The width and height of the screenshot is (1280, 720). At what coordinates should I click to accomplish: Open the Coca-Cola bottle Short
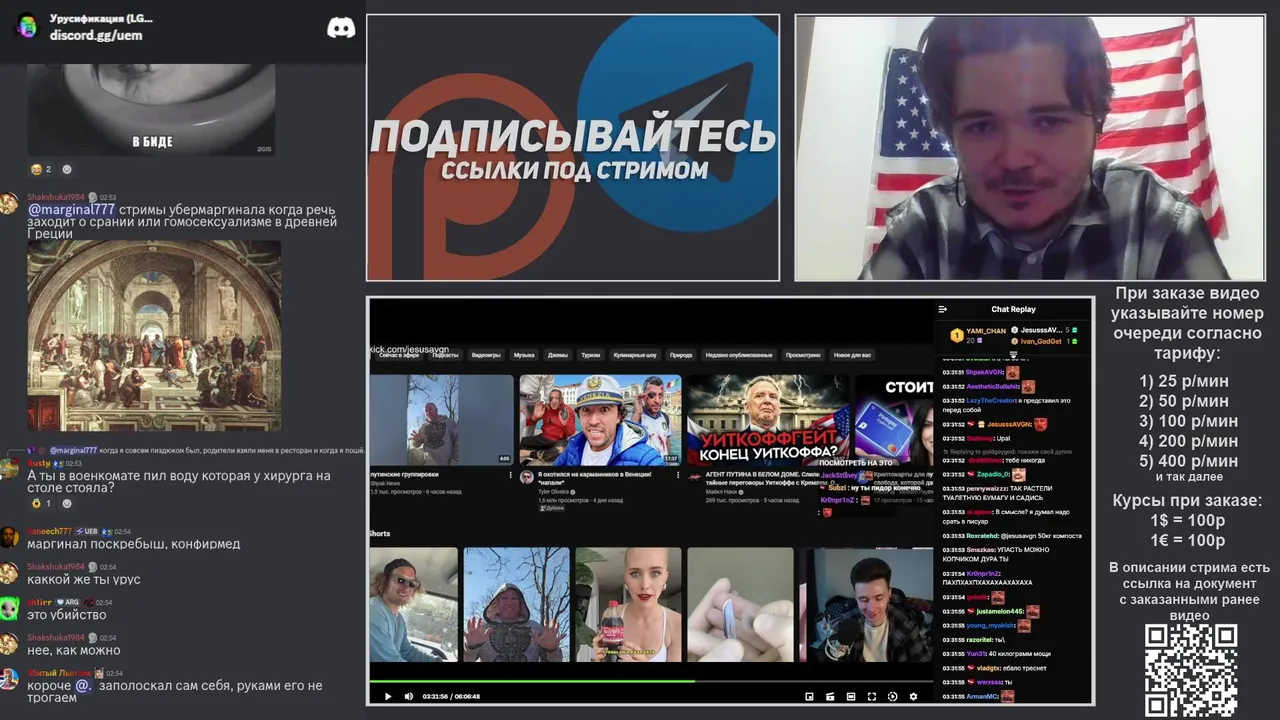point(628,604)
